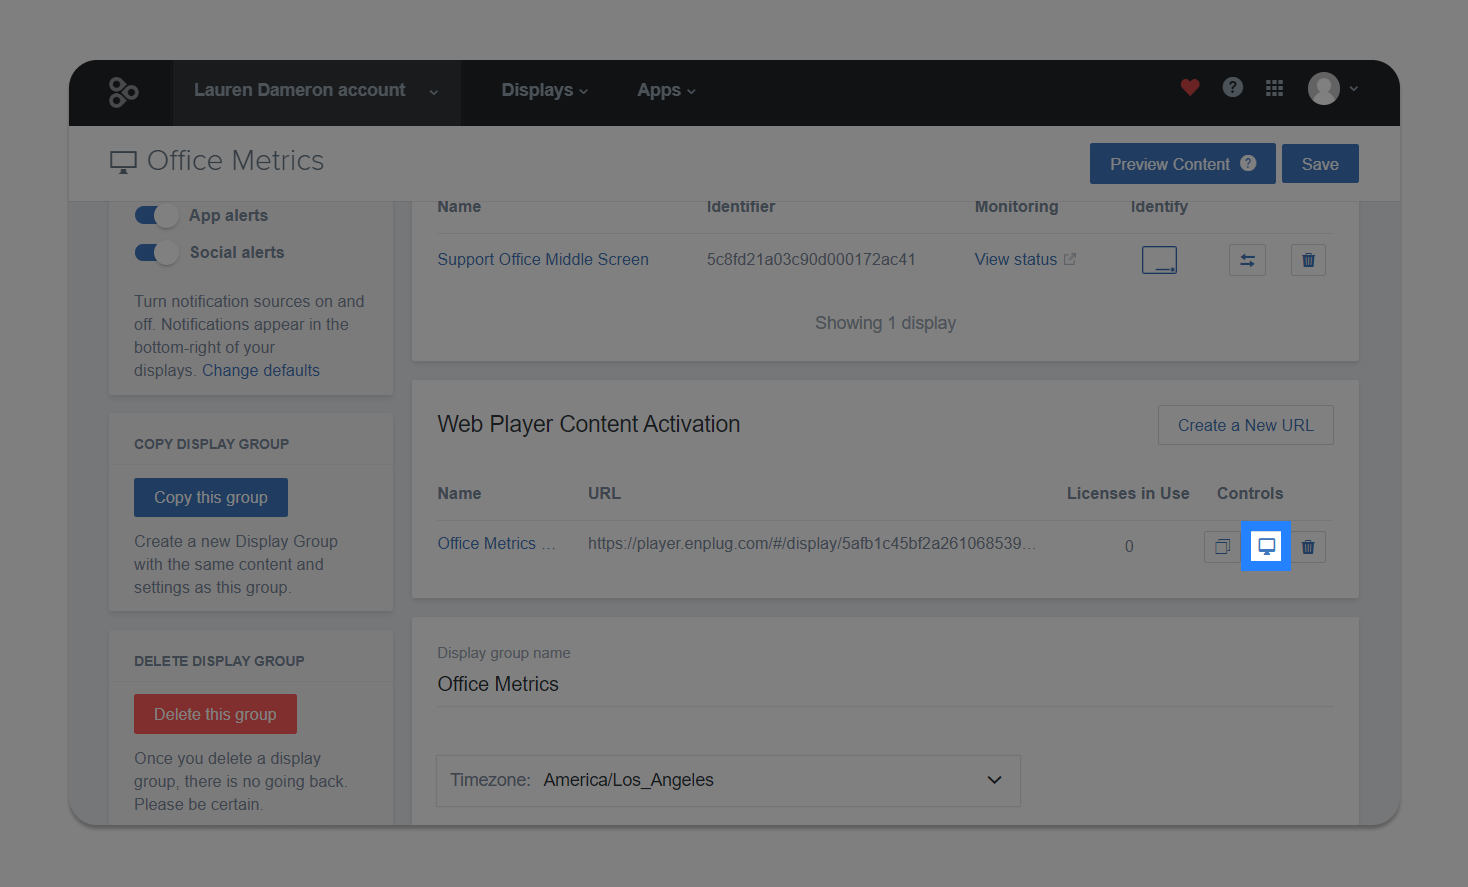1468x887 pixels.
Task: Delete Support Office Middle Screen via trash icon
Action: (x=1308, y=260)
